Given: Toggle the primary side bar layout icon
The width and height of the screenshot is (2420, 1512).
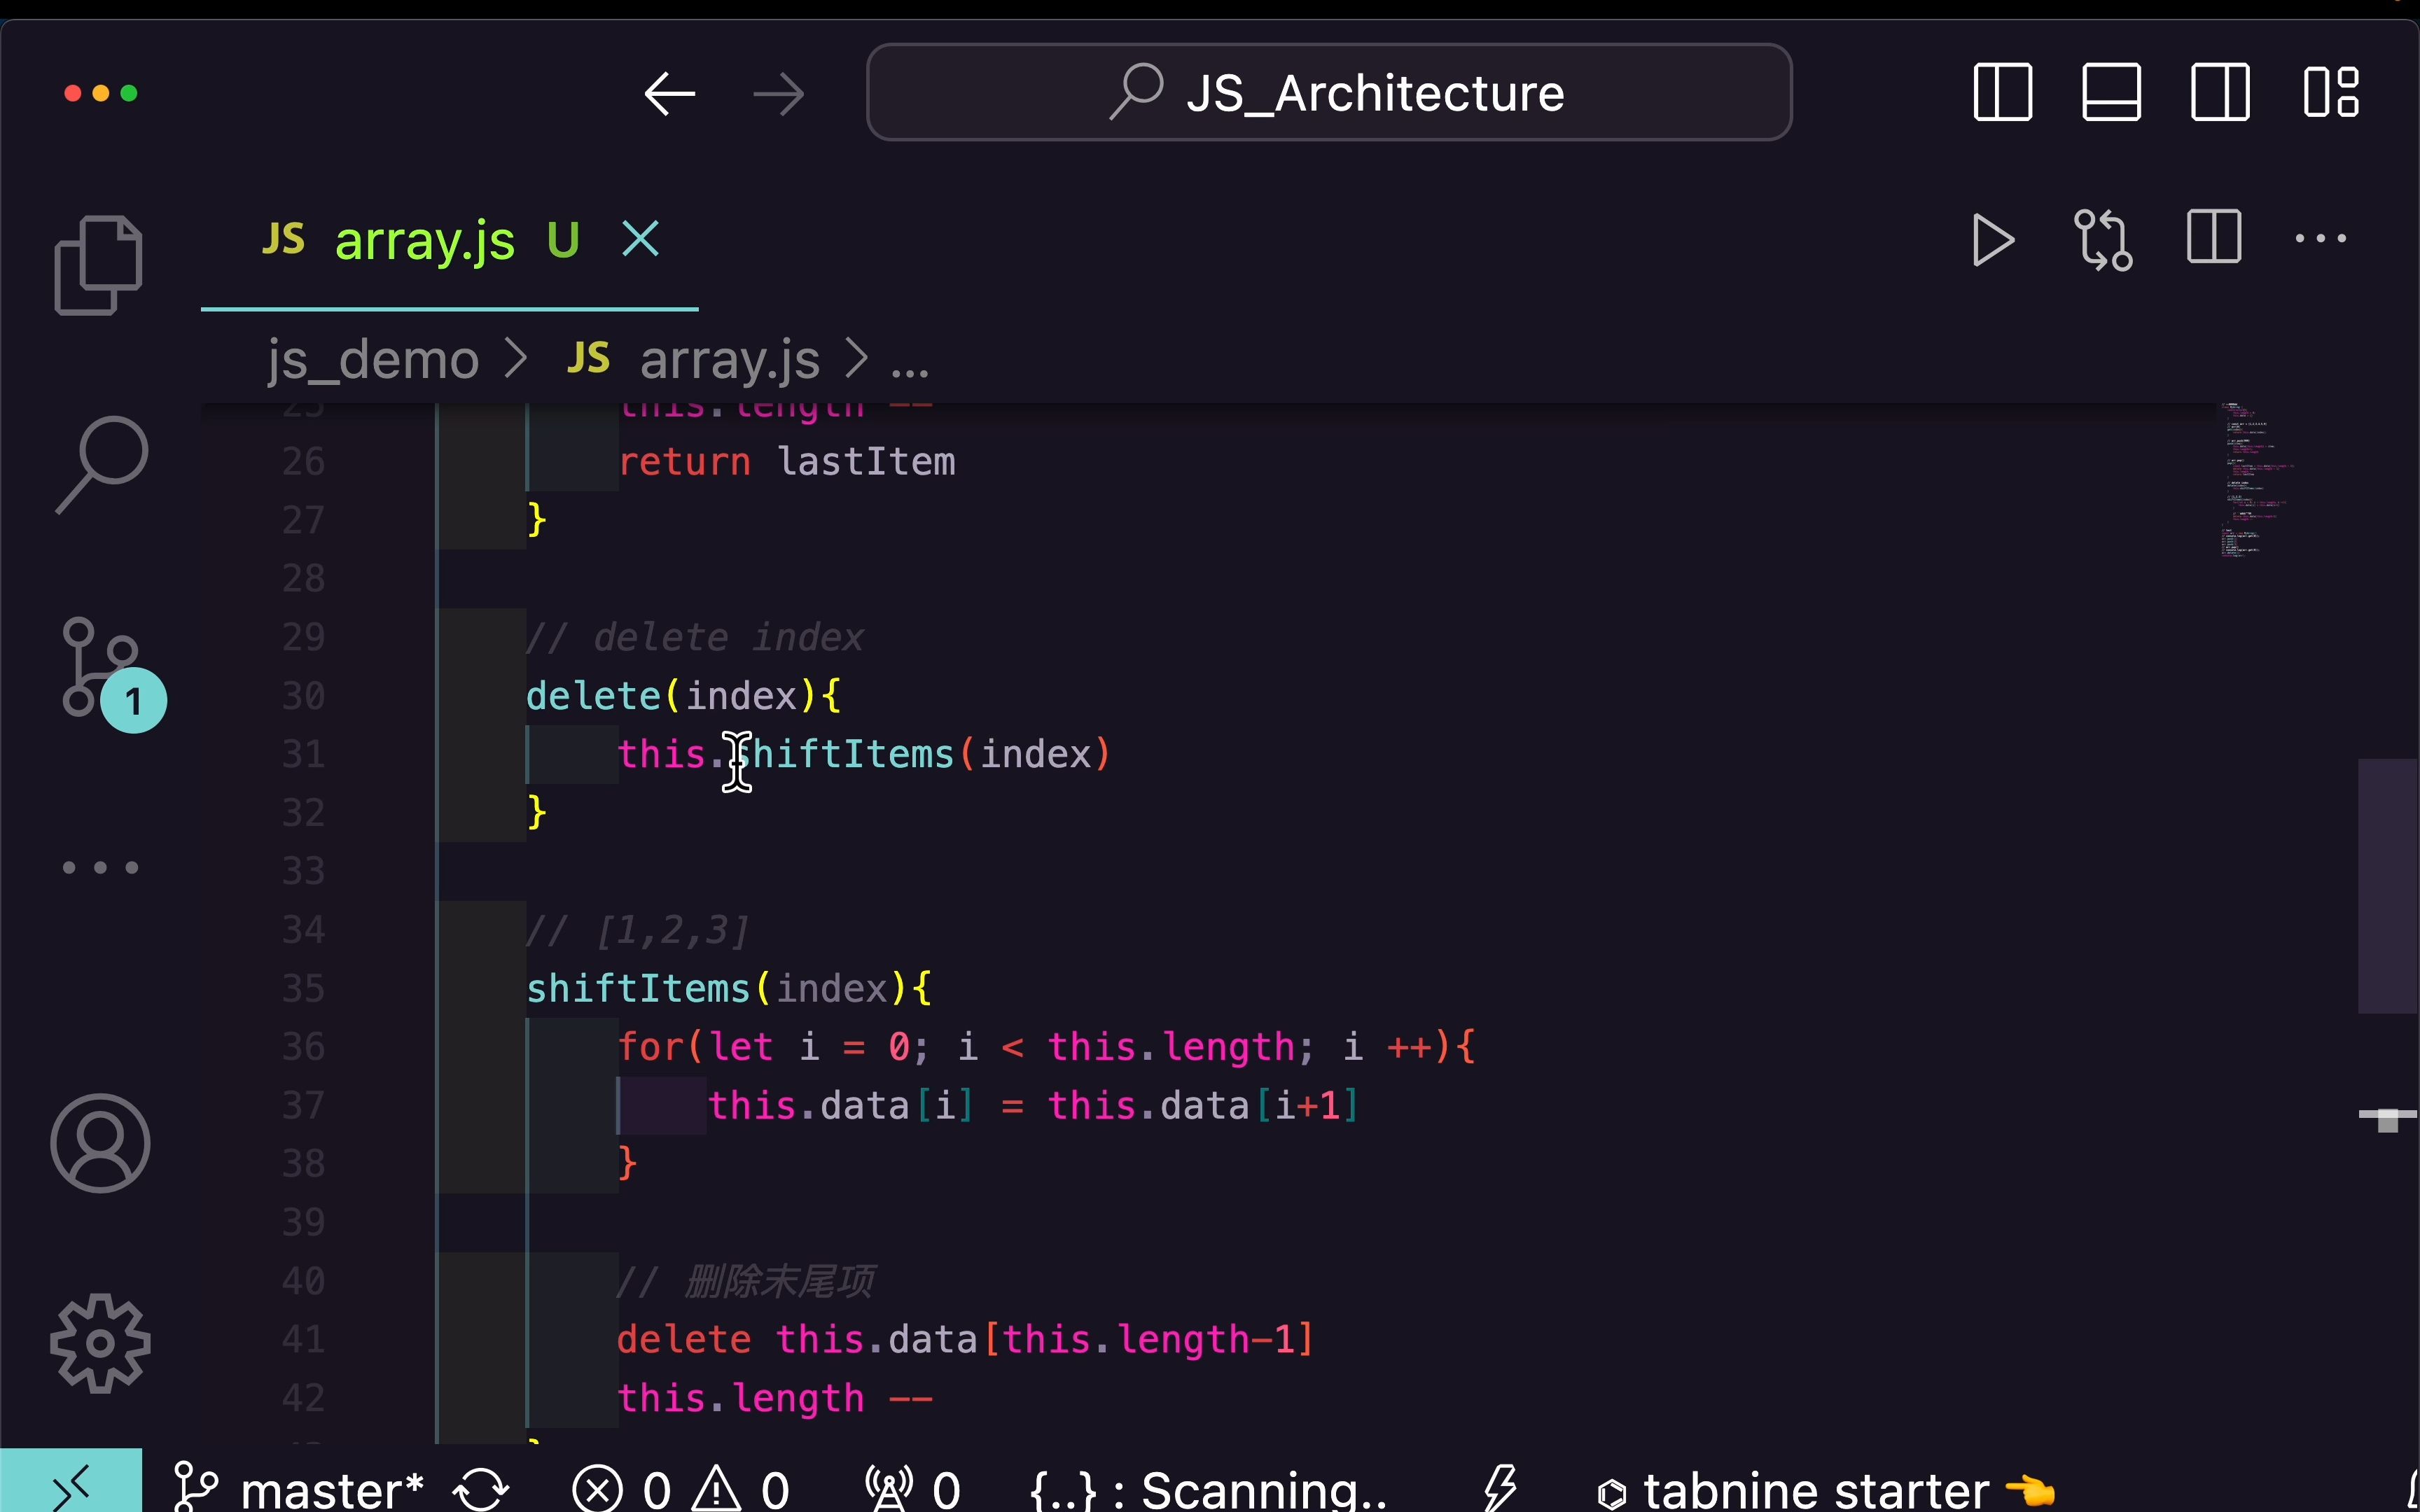Looking at the screenshot, I should click(2002, 92).
